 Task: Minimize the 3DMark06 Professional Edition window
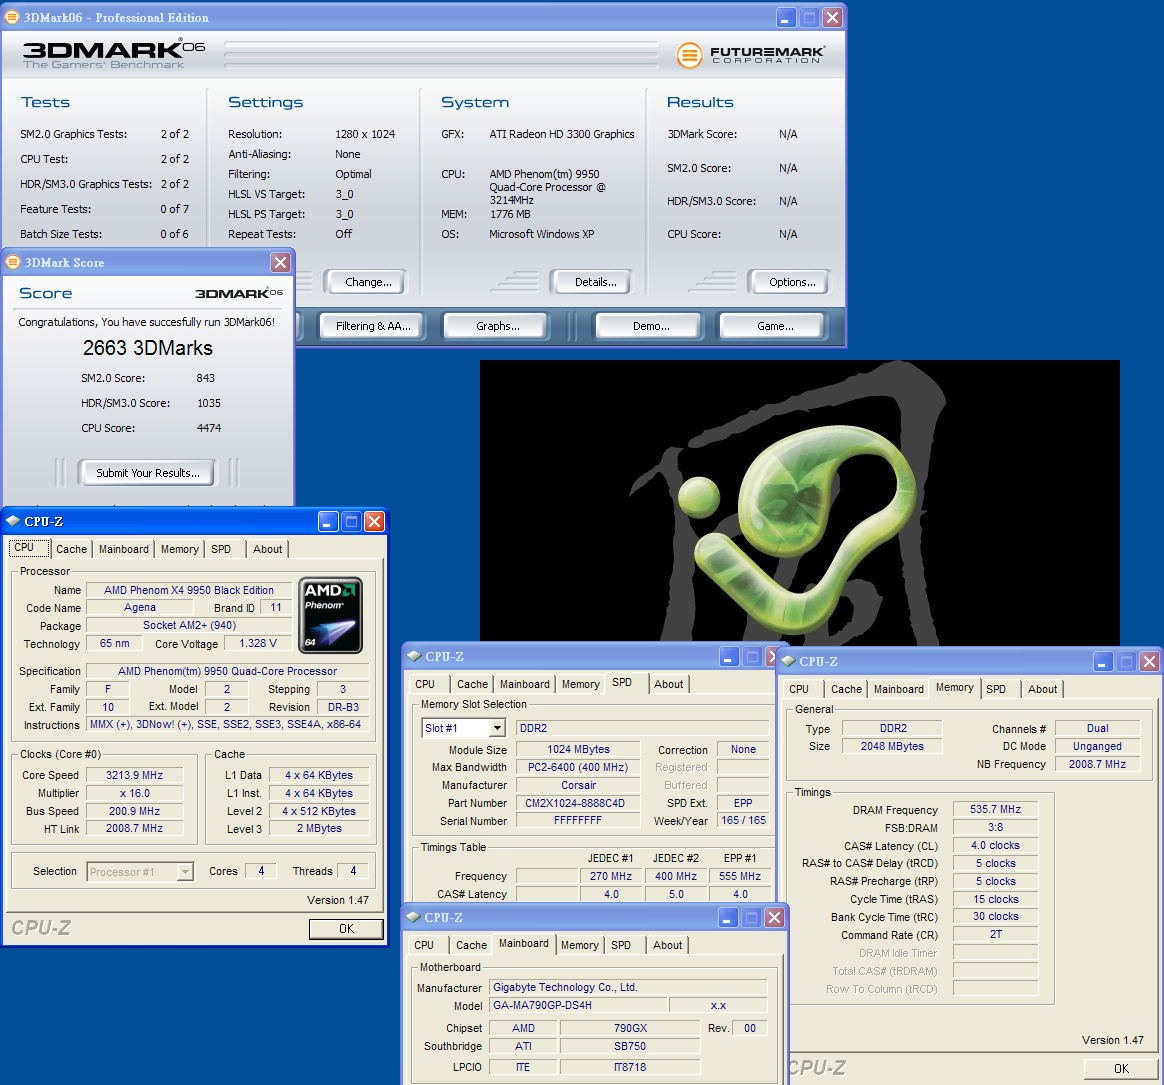click(787, 17)
